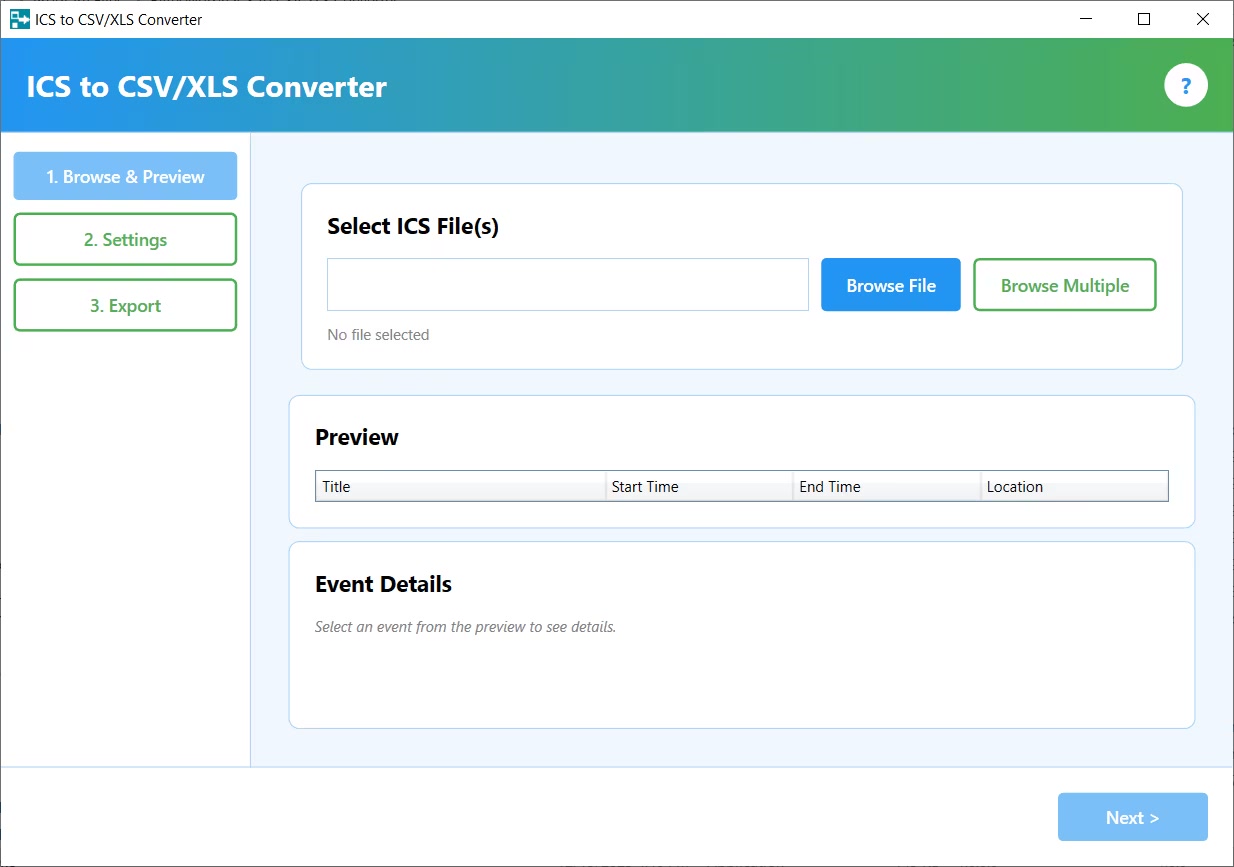The width and height of the screenshot is (1234, 867).
Task: Click the ICS file path input field
Action: (567, 285)
